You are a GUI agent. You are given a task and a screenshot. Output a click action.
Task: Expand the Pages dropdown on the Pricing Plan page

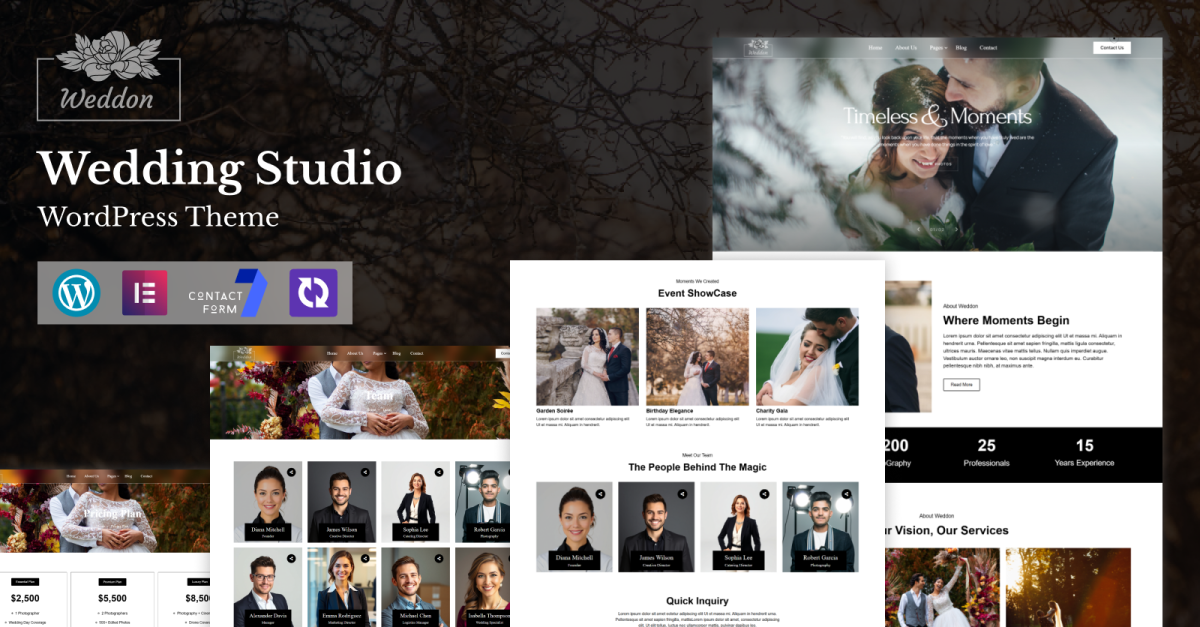[112, 476]
